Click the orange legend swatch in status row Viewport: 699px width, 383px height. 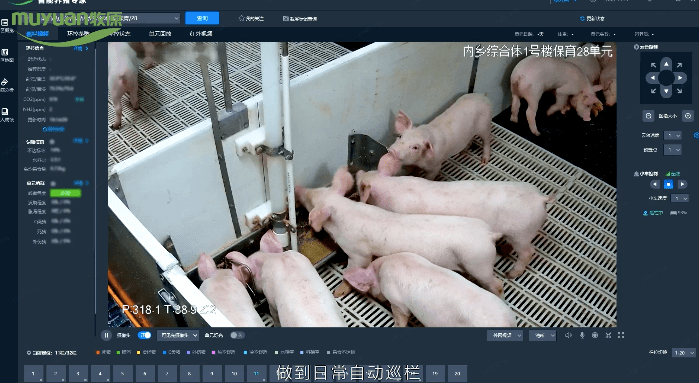(x=98, y=352)
